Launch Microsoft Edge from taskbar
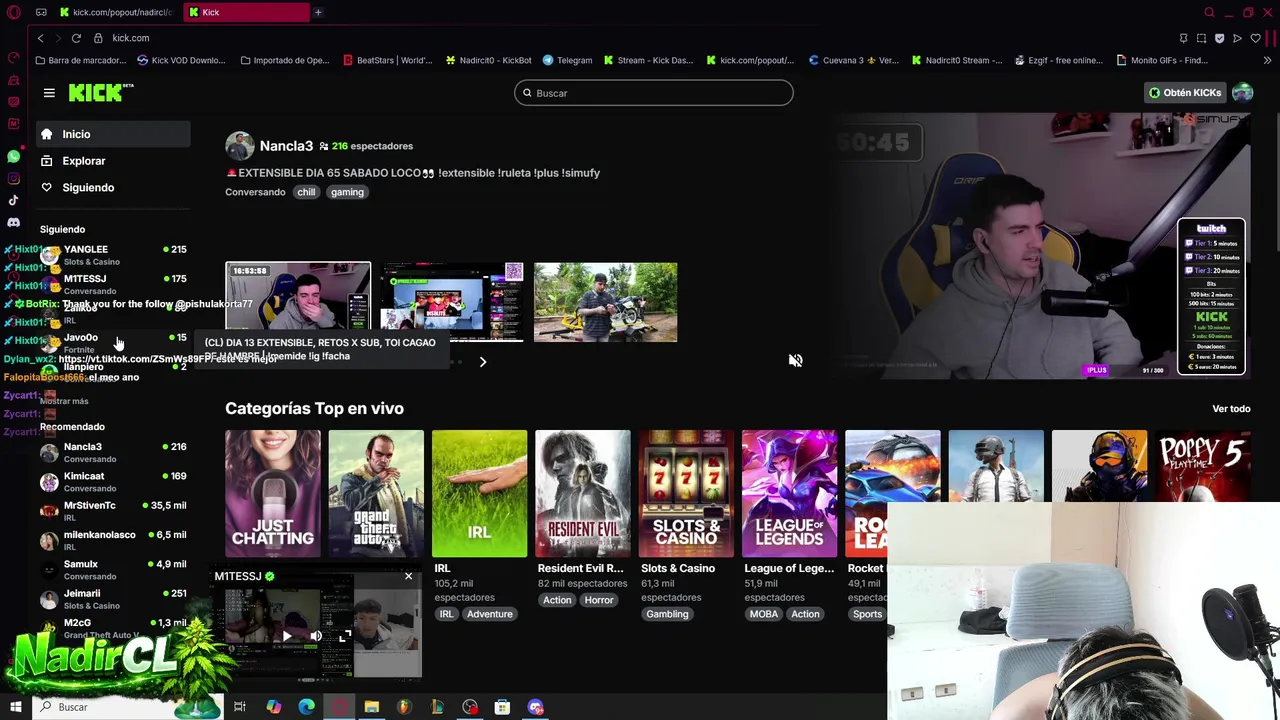The image size is (1280, 720). (x=306, y=707)
